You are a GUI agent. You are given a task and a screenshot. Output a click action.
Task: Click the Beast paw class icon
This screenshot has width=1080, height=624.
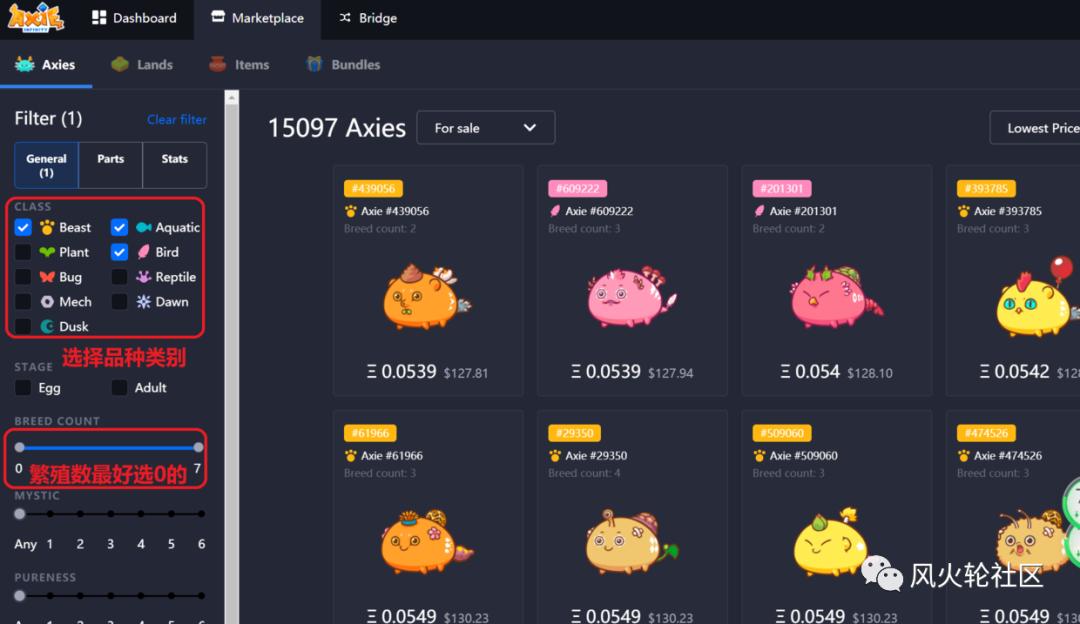(47, 227)
